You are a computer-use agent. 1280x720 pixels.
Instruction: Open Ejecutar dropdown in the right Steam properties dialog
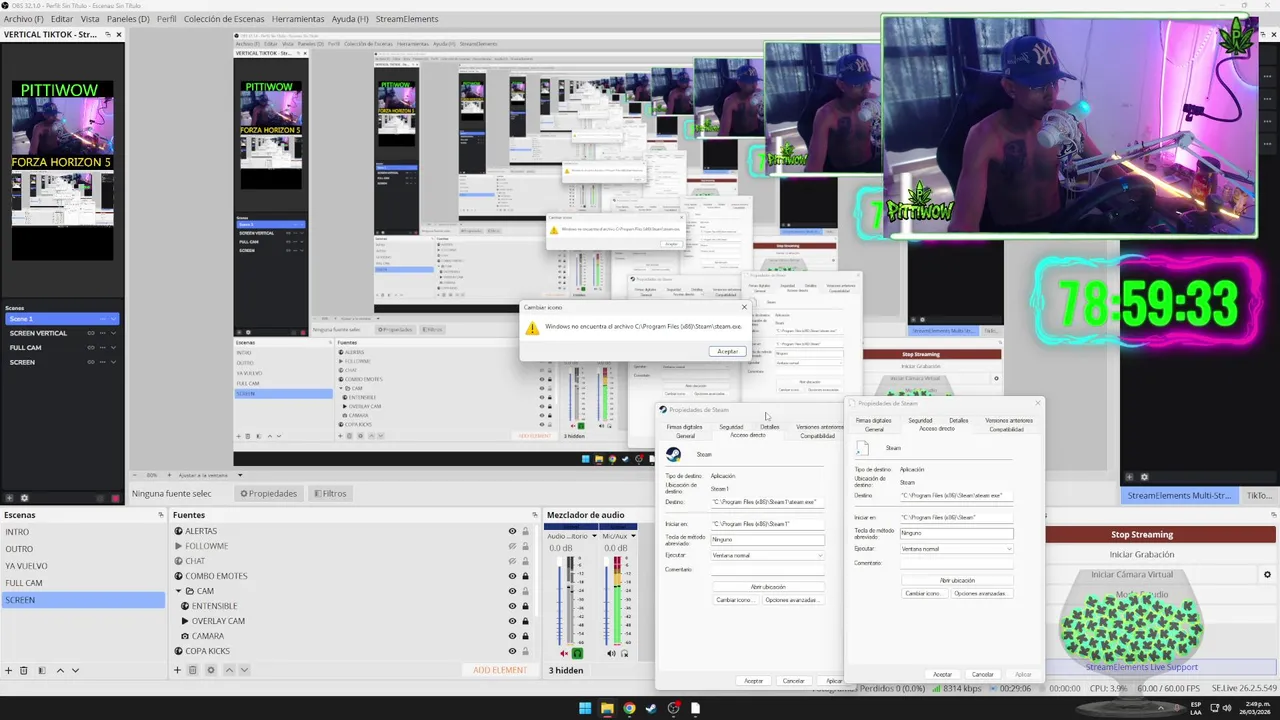pos(957,549)
